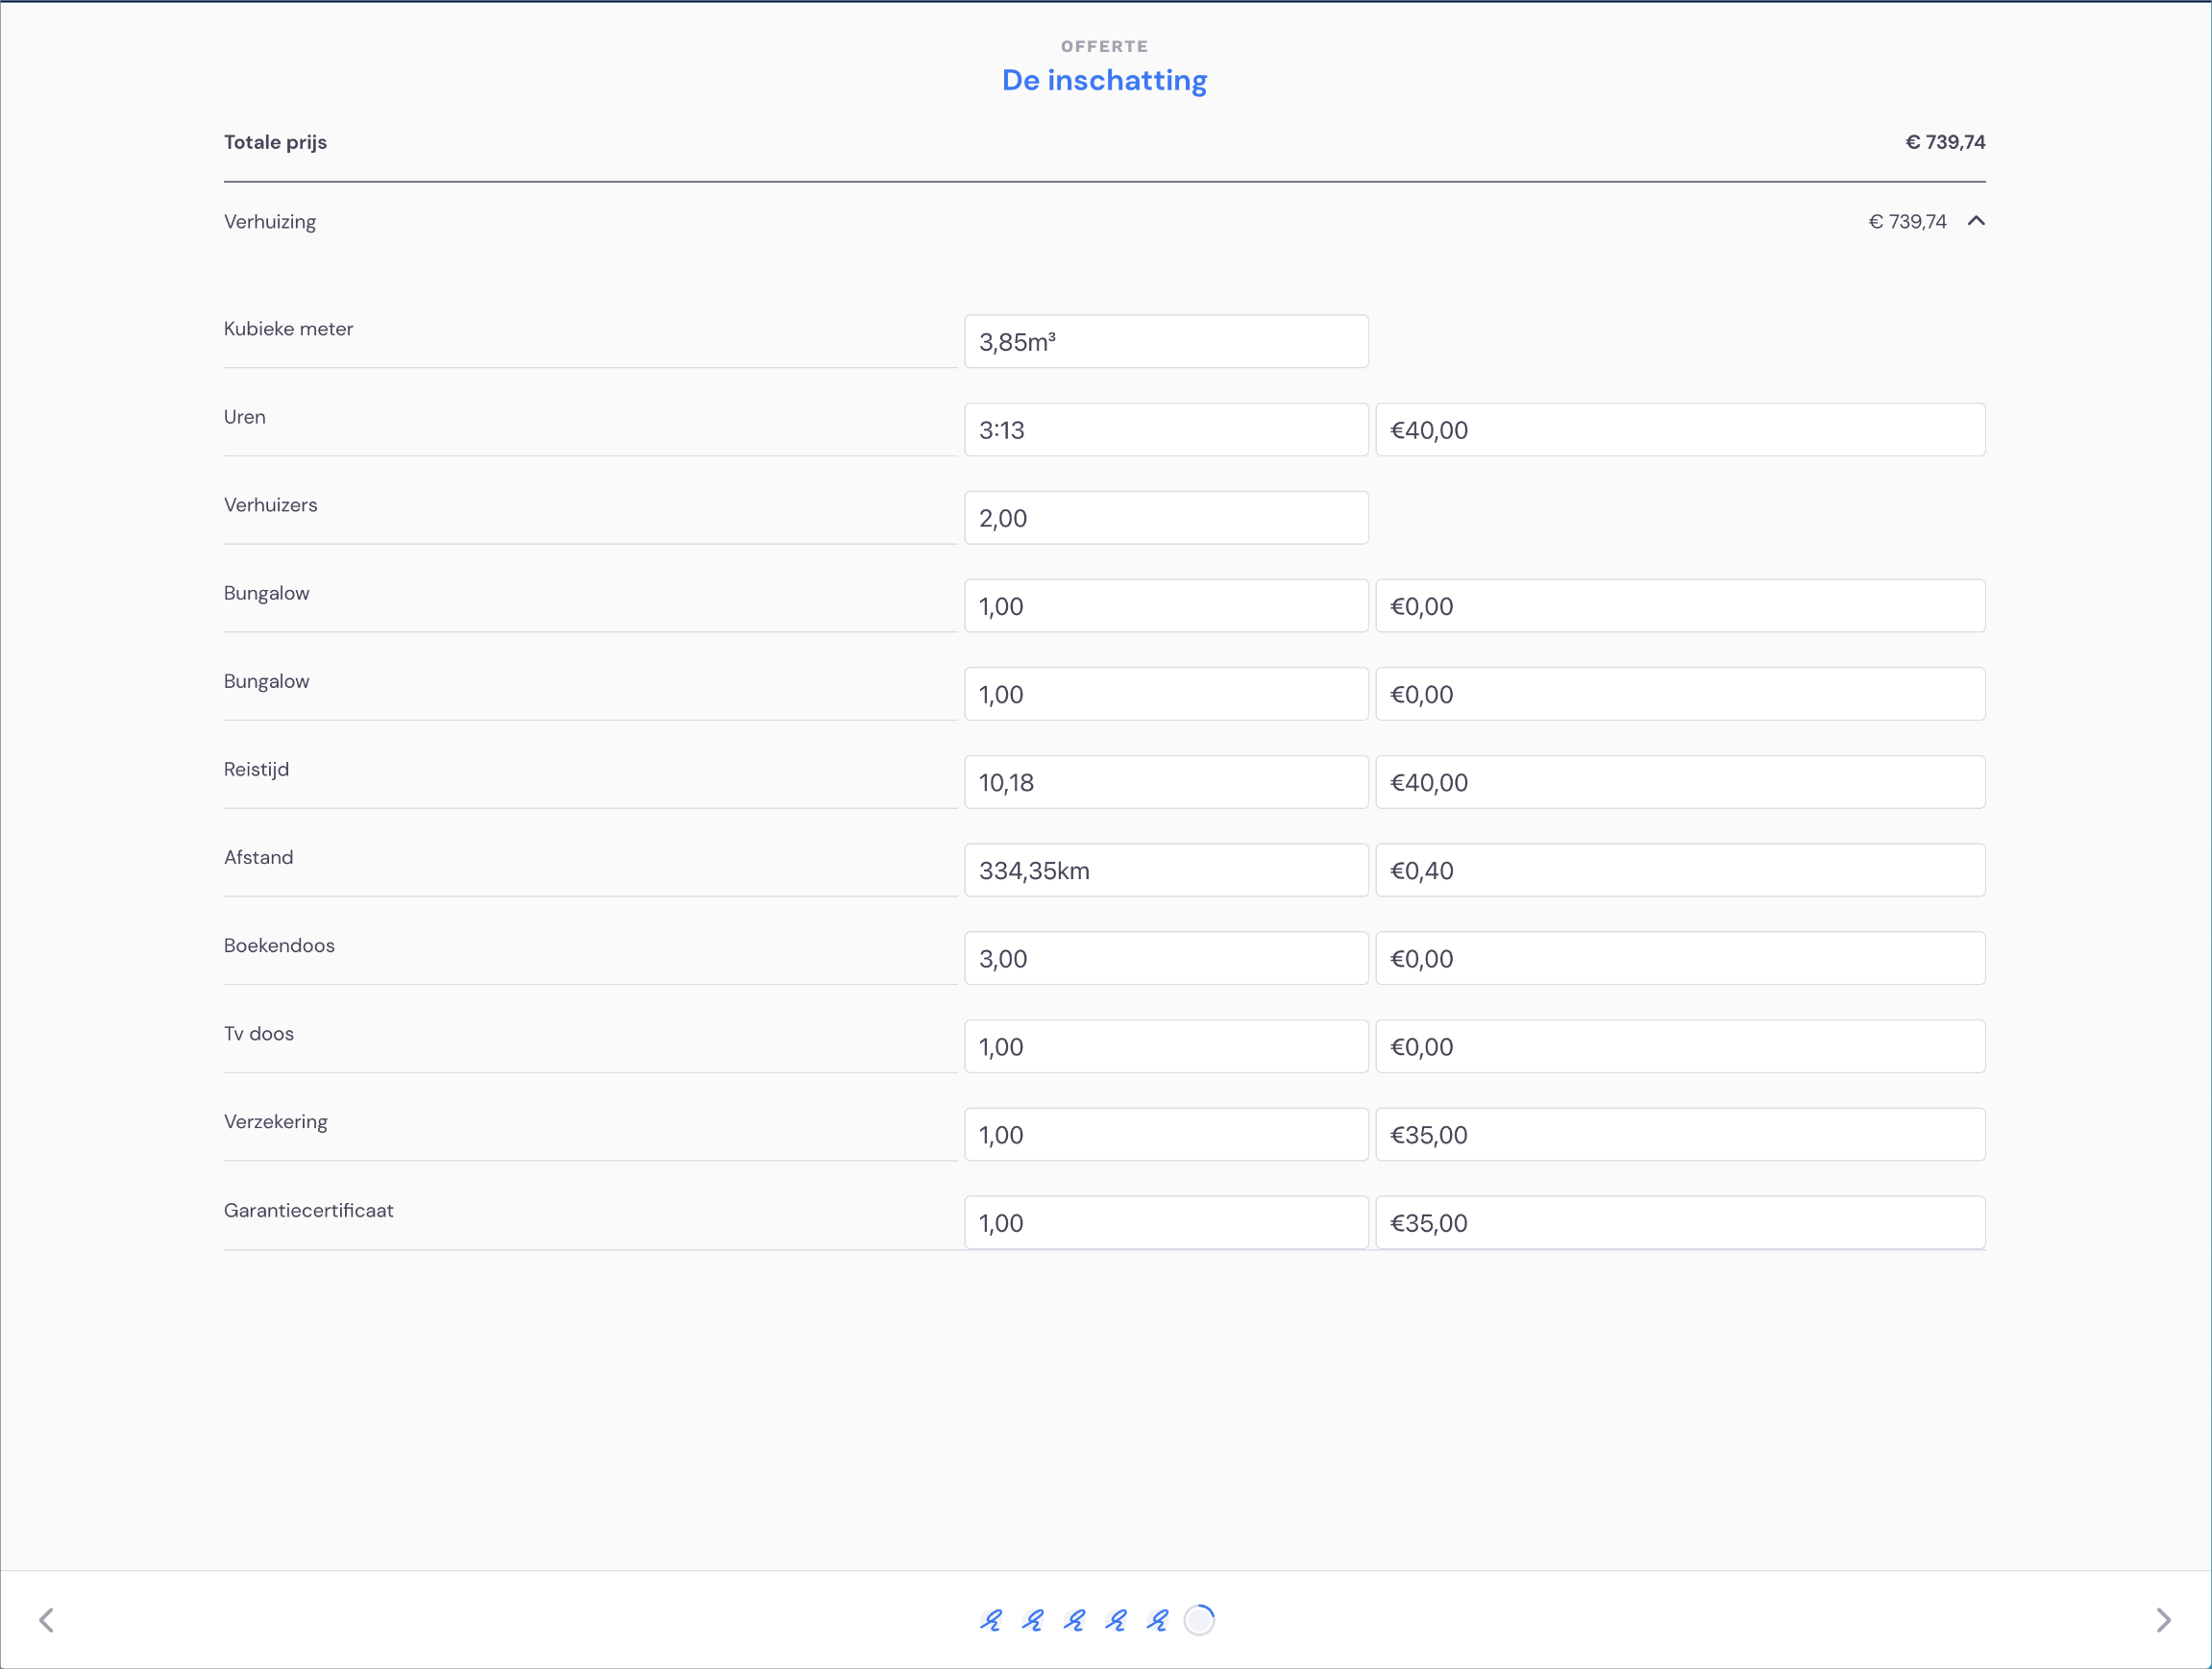Open the second completed step icon
The width and height of the screenshot is (2212, 1669).
[x=1033, y=1620]
